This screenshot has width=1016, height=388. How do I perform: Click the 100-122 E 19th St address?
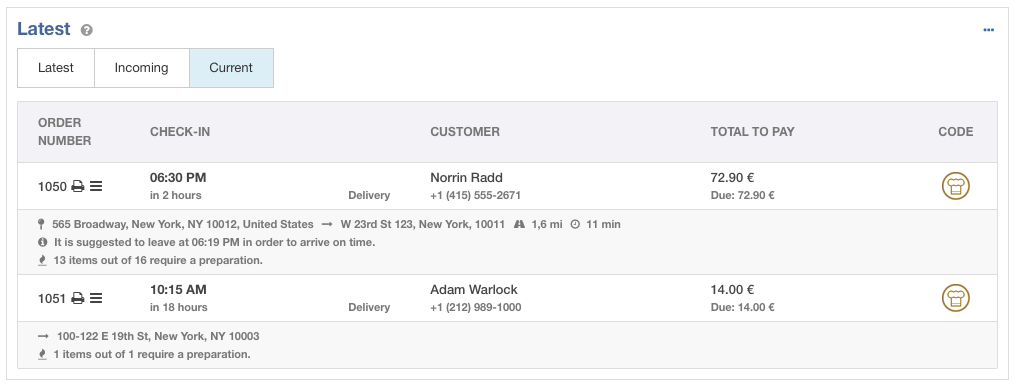[158, 337]
